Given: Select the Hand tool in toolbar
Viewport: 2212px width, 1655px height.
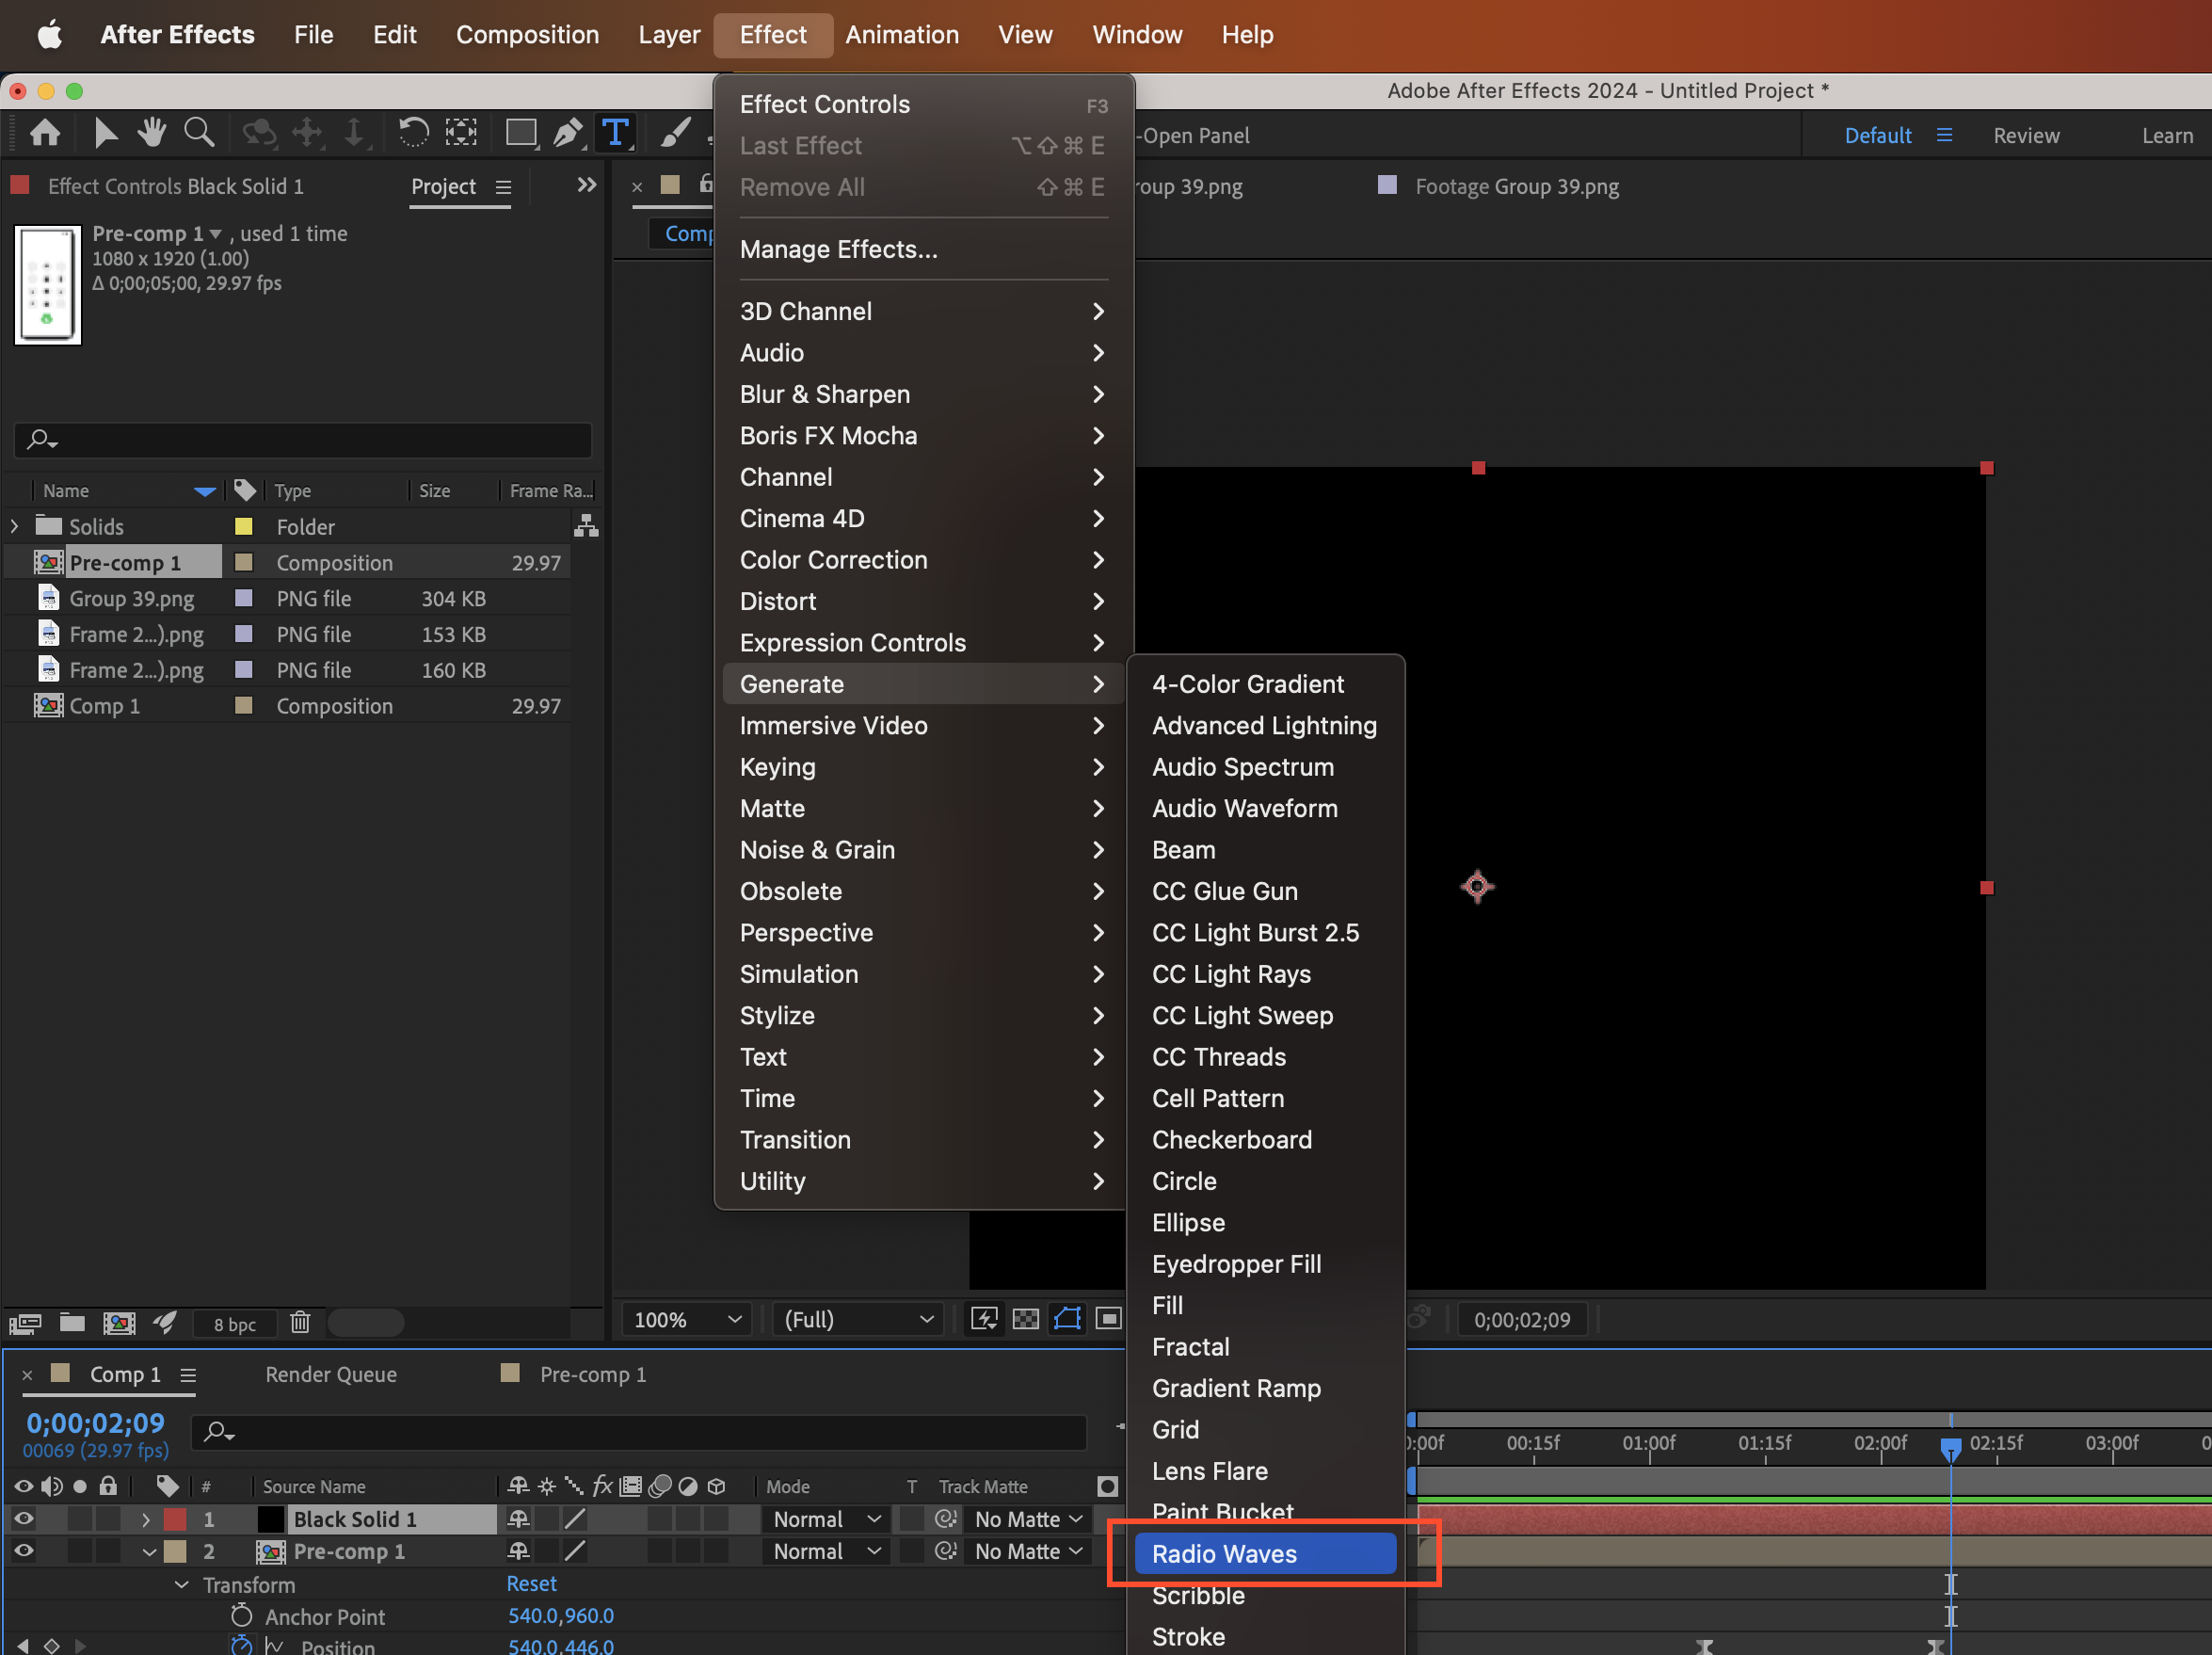Looking at the screenshot, I should tap(152, 132).
